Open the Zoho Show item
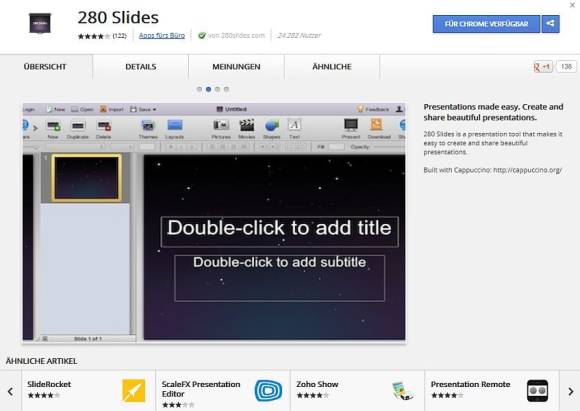 point(358,390)
